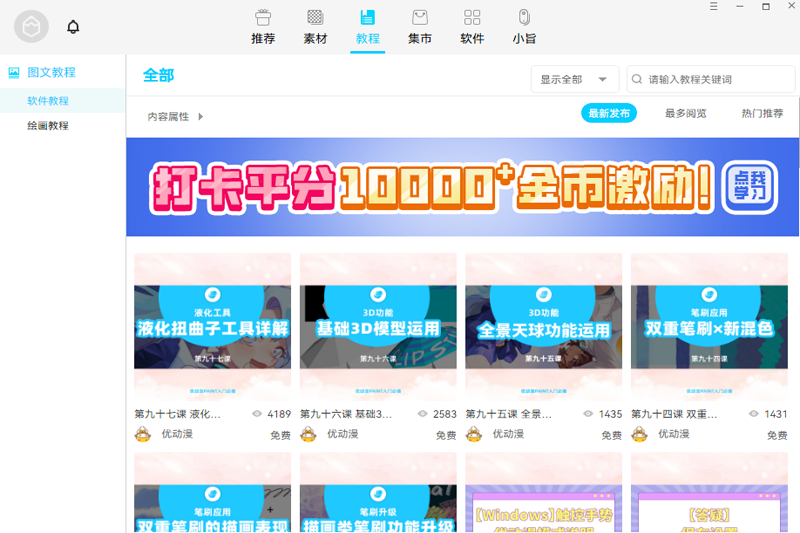Image resolution: width=800 pixels, height=533 pixels.
Task: Click 优动漫 author name under 第九十五课
Action: (x=508, y=434)
